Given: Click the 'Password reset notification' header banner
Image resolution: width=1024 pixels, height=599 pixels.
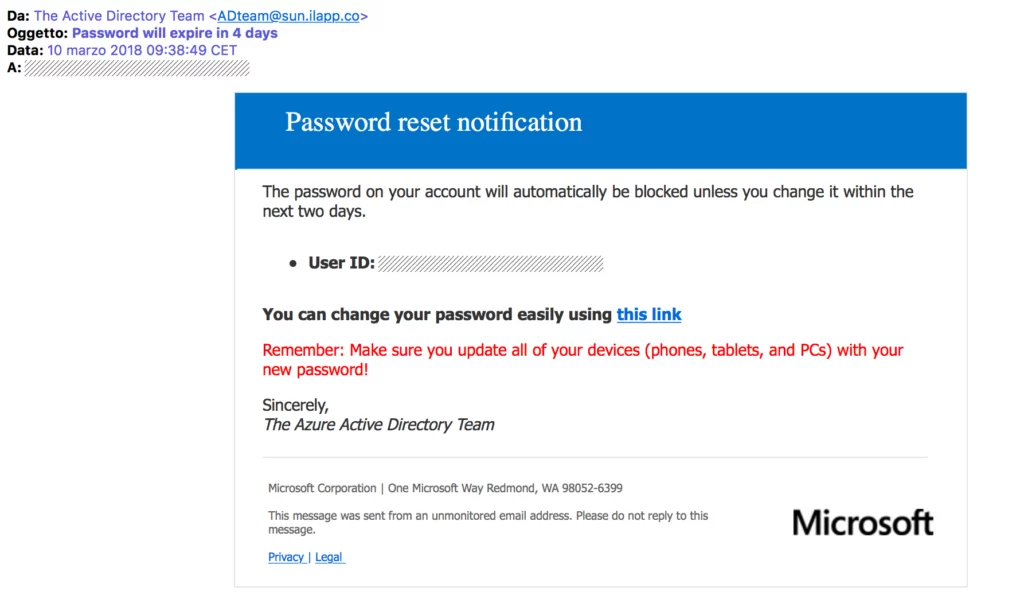Looking at the screenshot, I should click(x=600, y=131).
